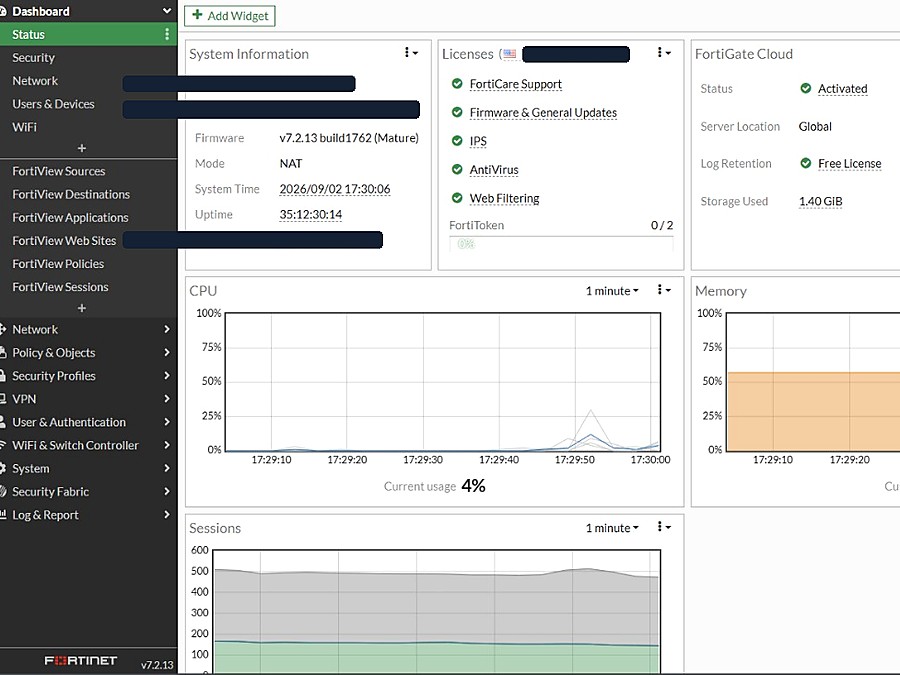Open the Users & Devices dashboard
Image resolution: width=900 pixels, height=675 pixels.
pos(53,104)
